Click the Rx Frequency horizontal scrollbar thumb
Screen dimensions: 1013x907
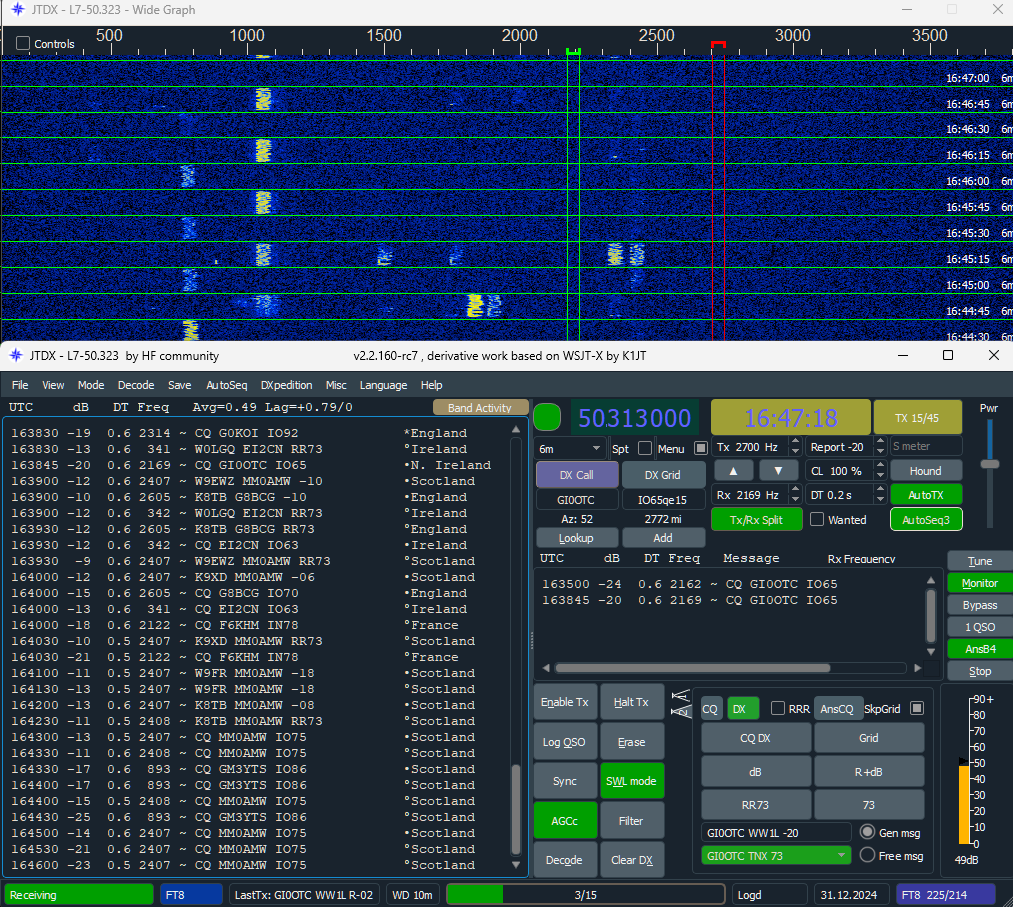[693, 668]
